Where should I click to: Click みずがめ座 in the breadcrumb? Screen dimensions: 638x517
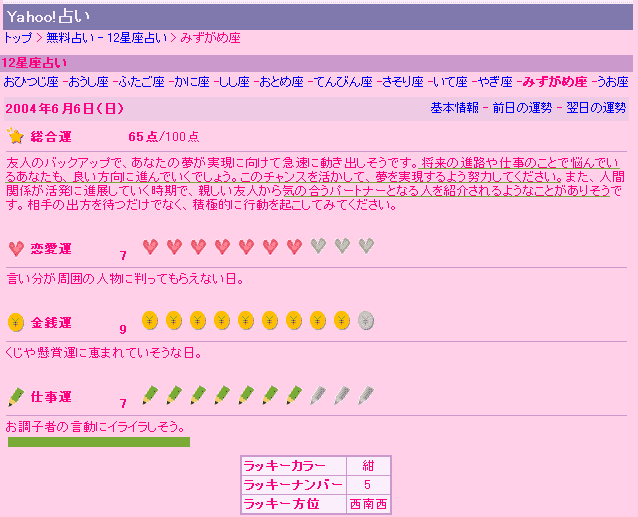[210, 38]
